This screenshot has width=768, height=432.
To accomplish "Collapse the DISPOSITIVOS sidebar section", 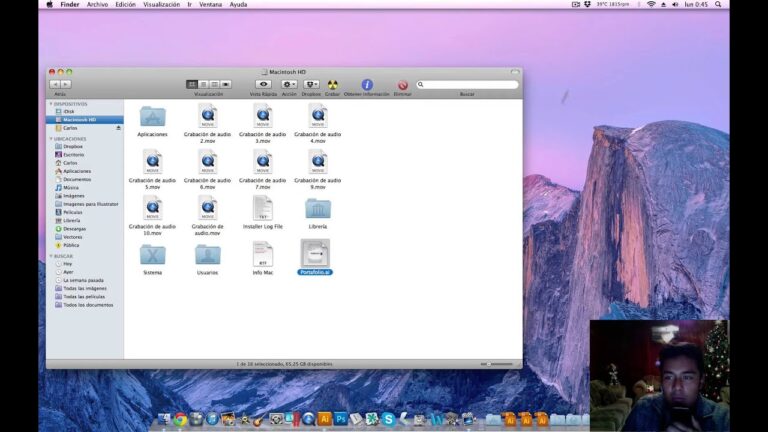I will click(x=51, y=104).
